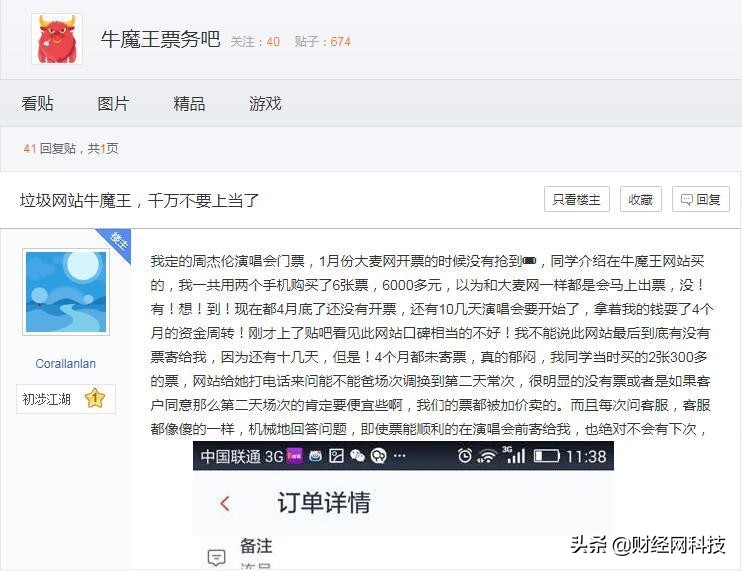Open the 牛魔王票务吧 red bull avatar

57,39
